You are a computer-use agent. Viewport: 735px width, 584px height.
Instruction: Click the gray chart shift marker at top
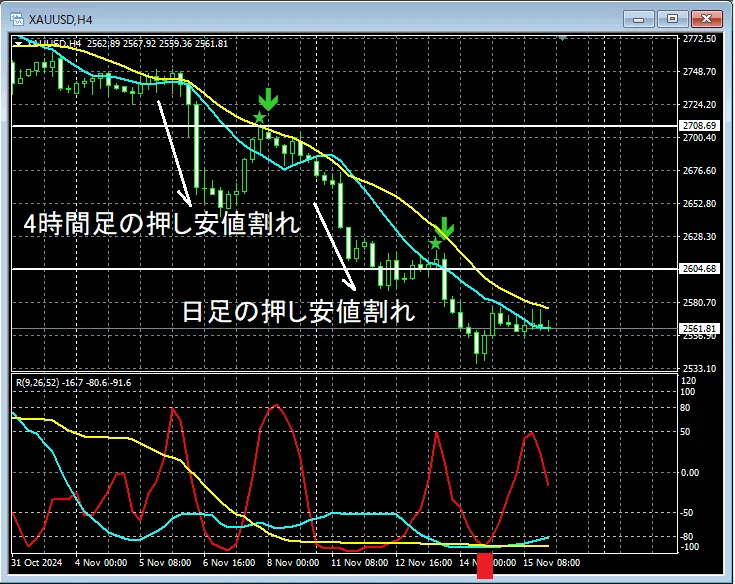(562, 38)
